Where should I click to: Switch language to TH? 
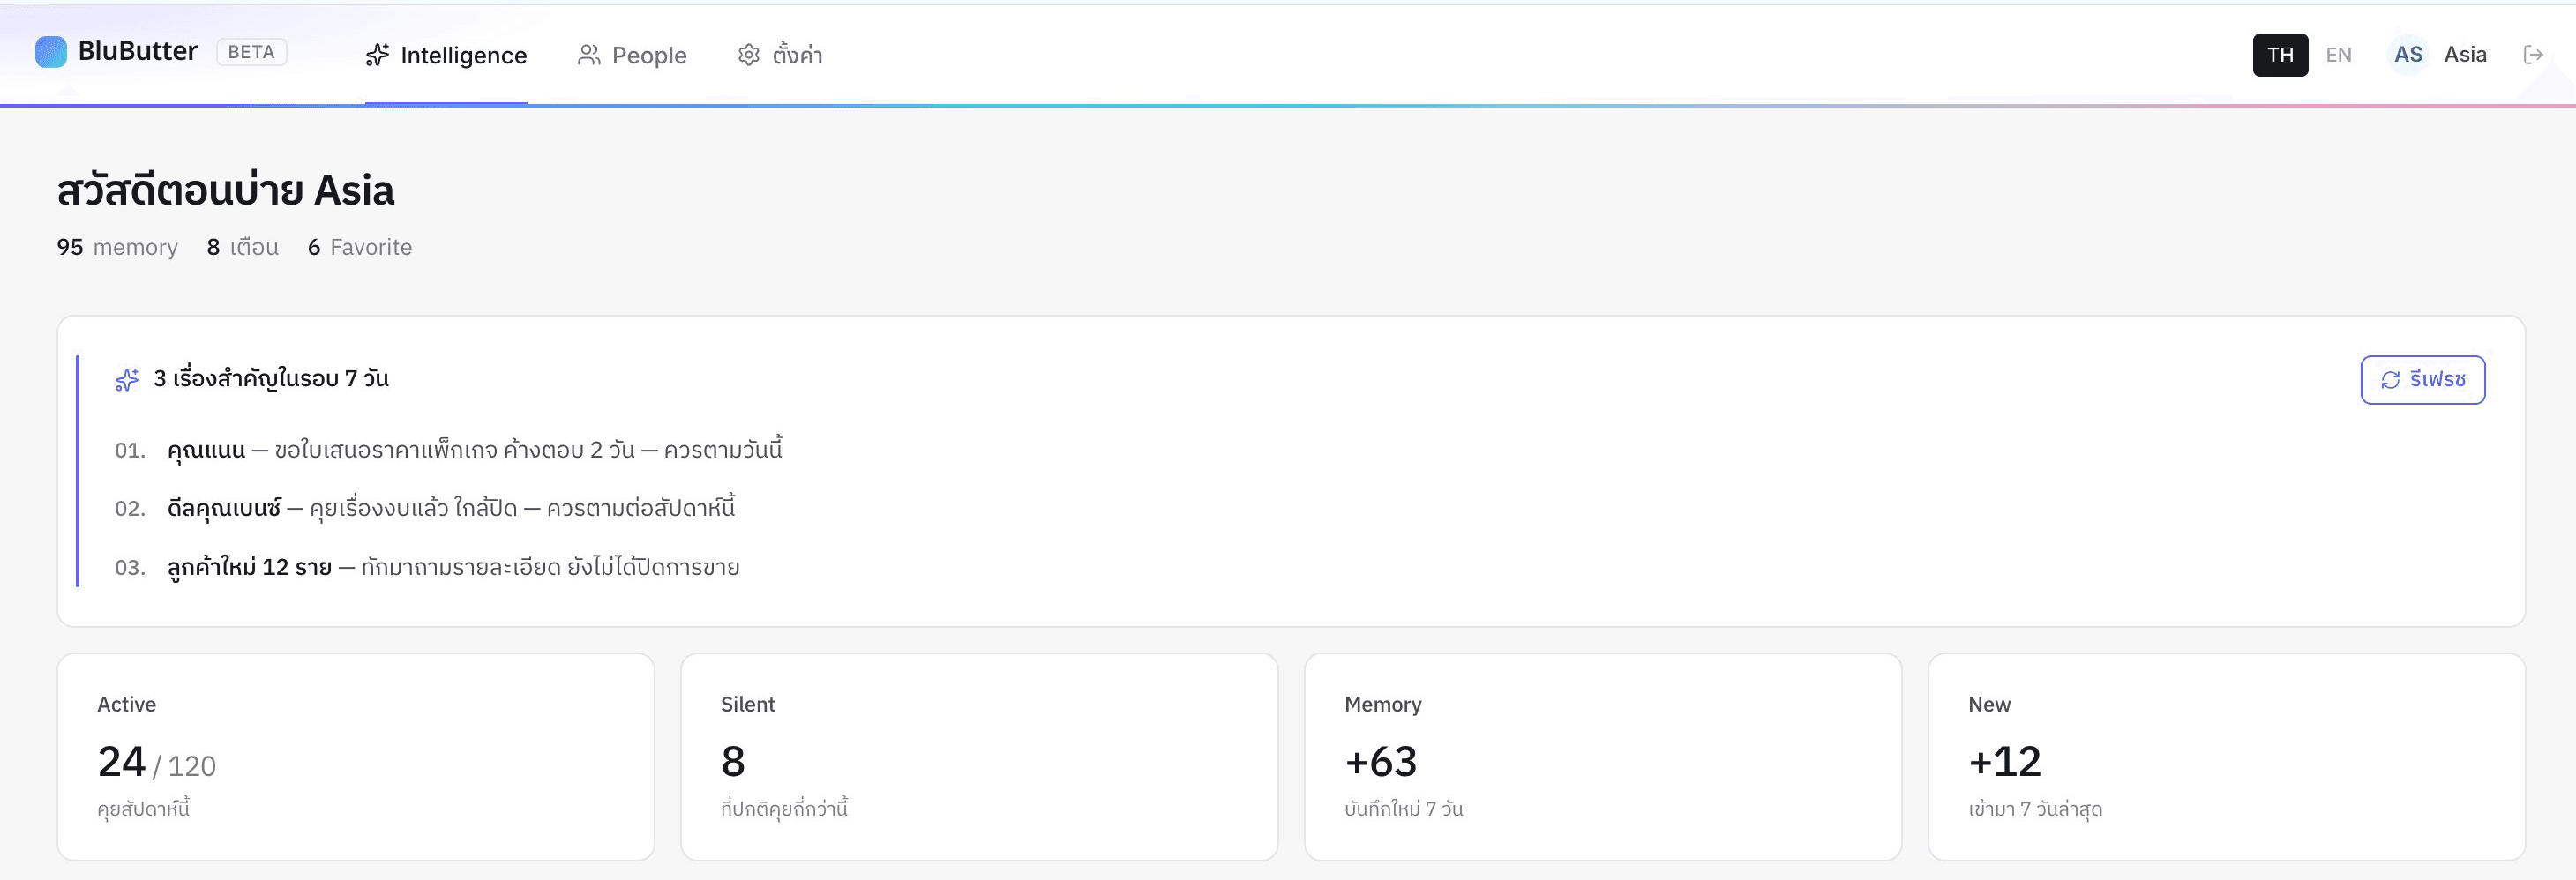[2280, 55]
